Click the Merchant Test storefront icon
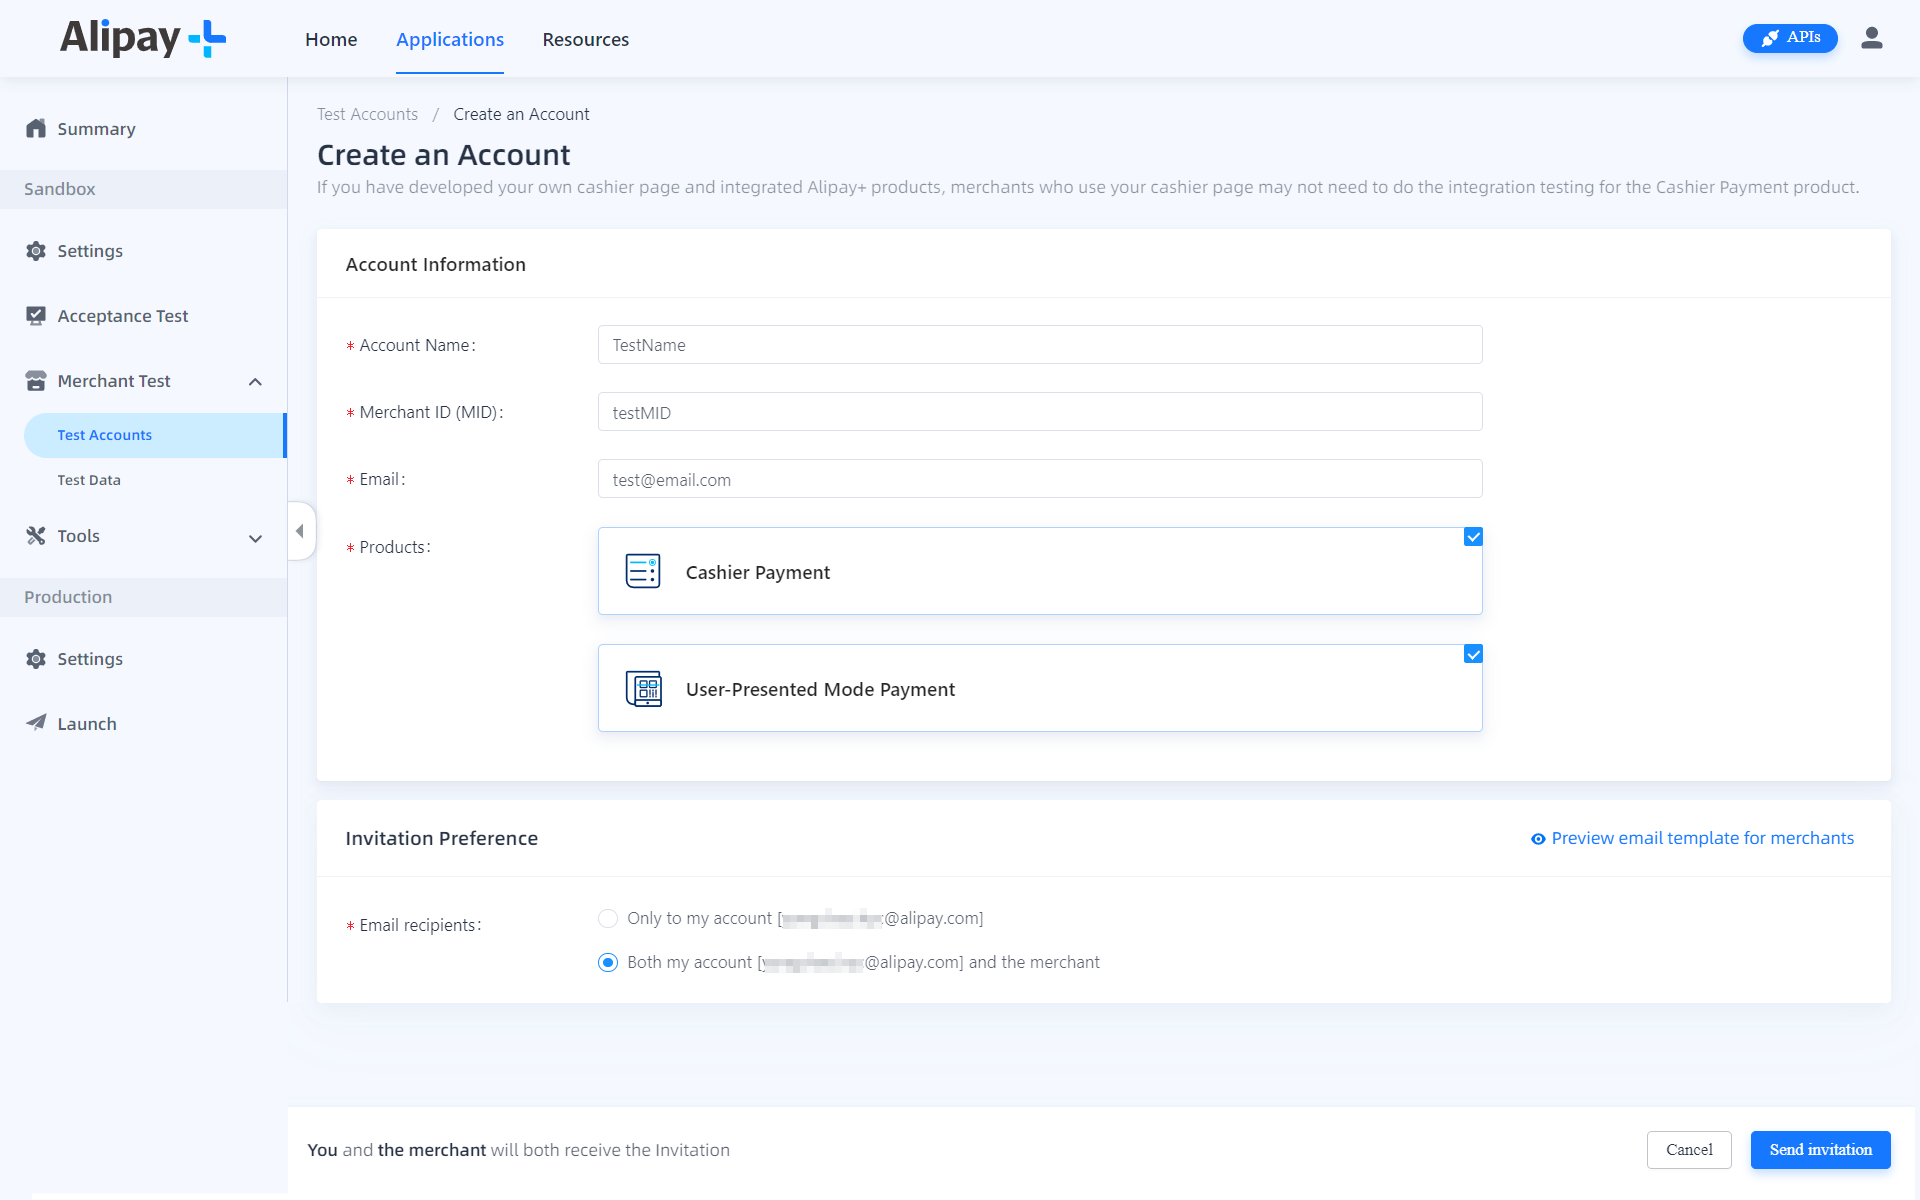This screenshot has width=1920, height=1200. 36,380
